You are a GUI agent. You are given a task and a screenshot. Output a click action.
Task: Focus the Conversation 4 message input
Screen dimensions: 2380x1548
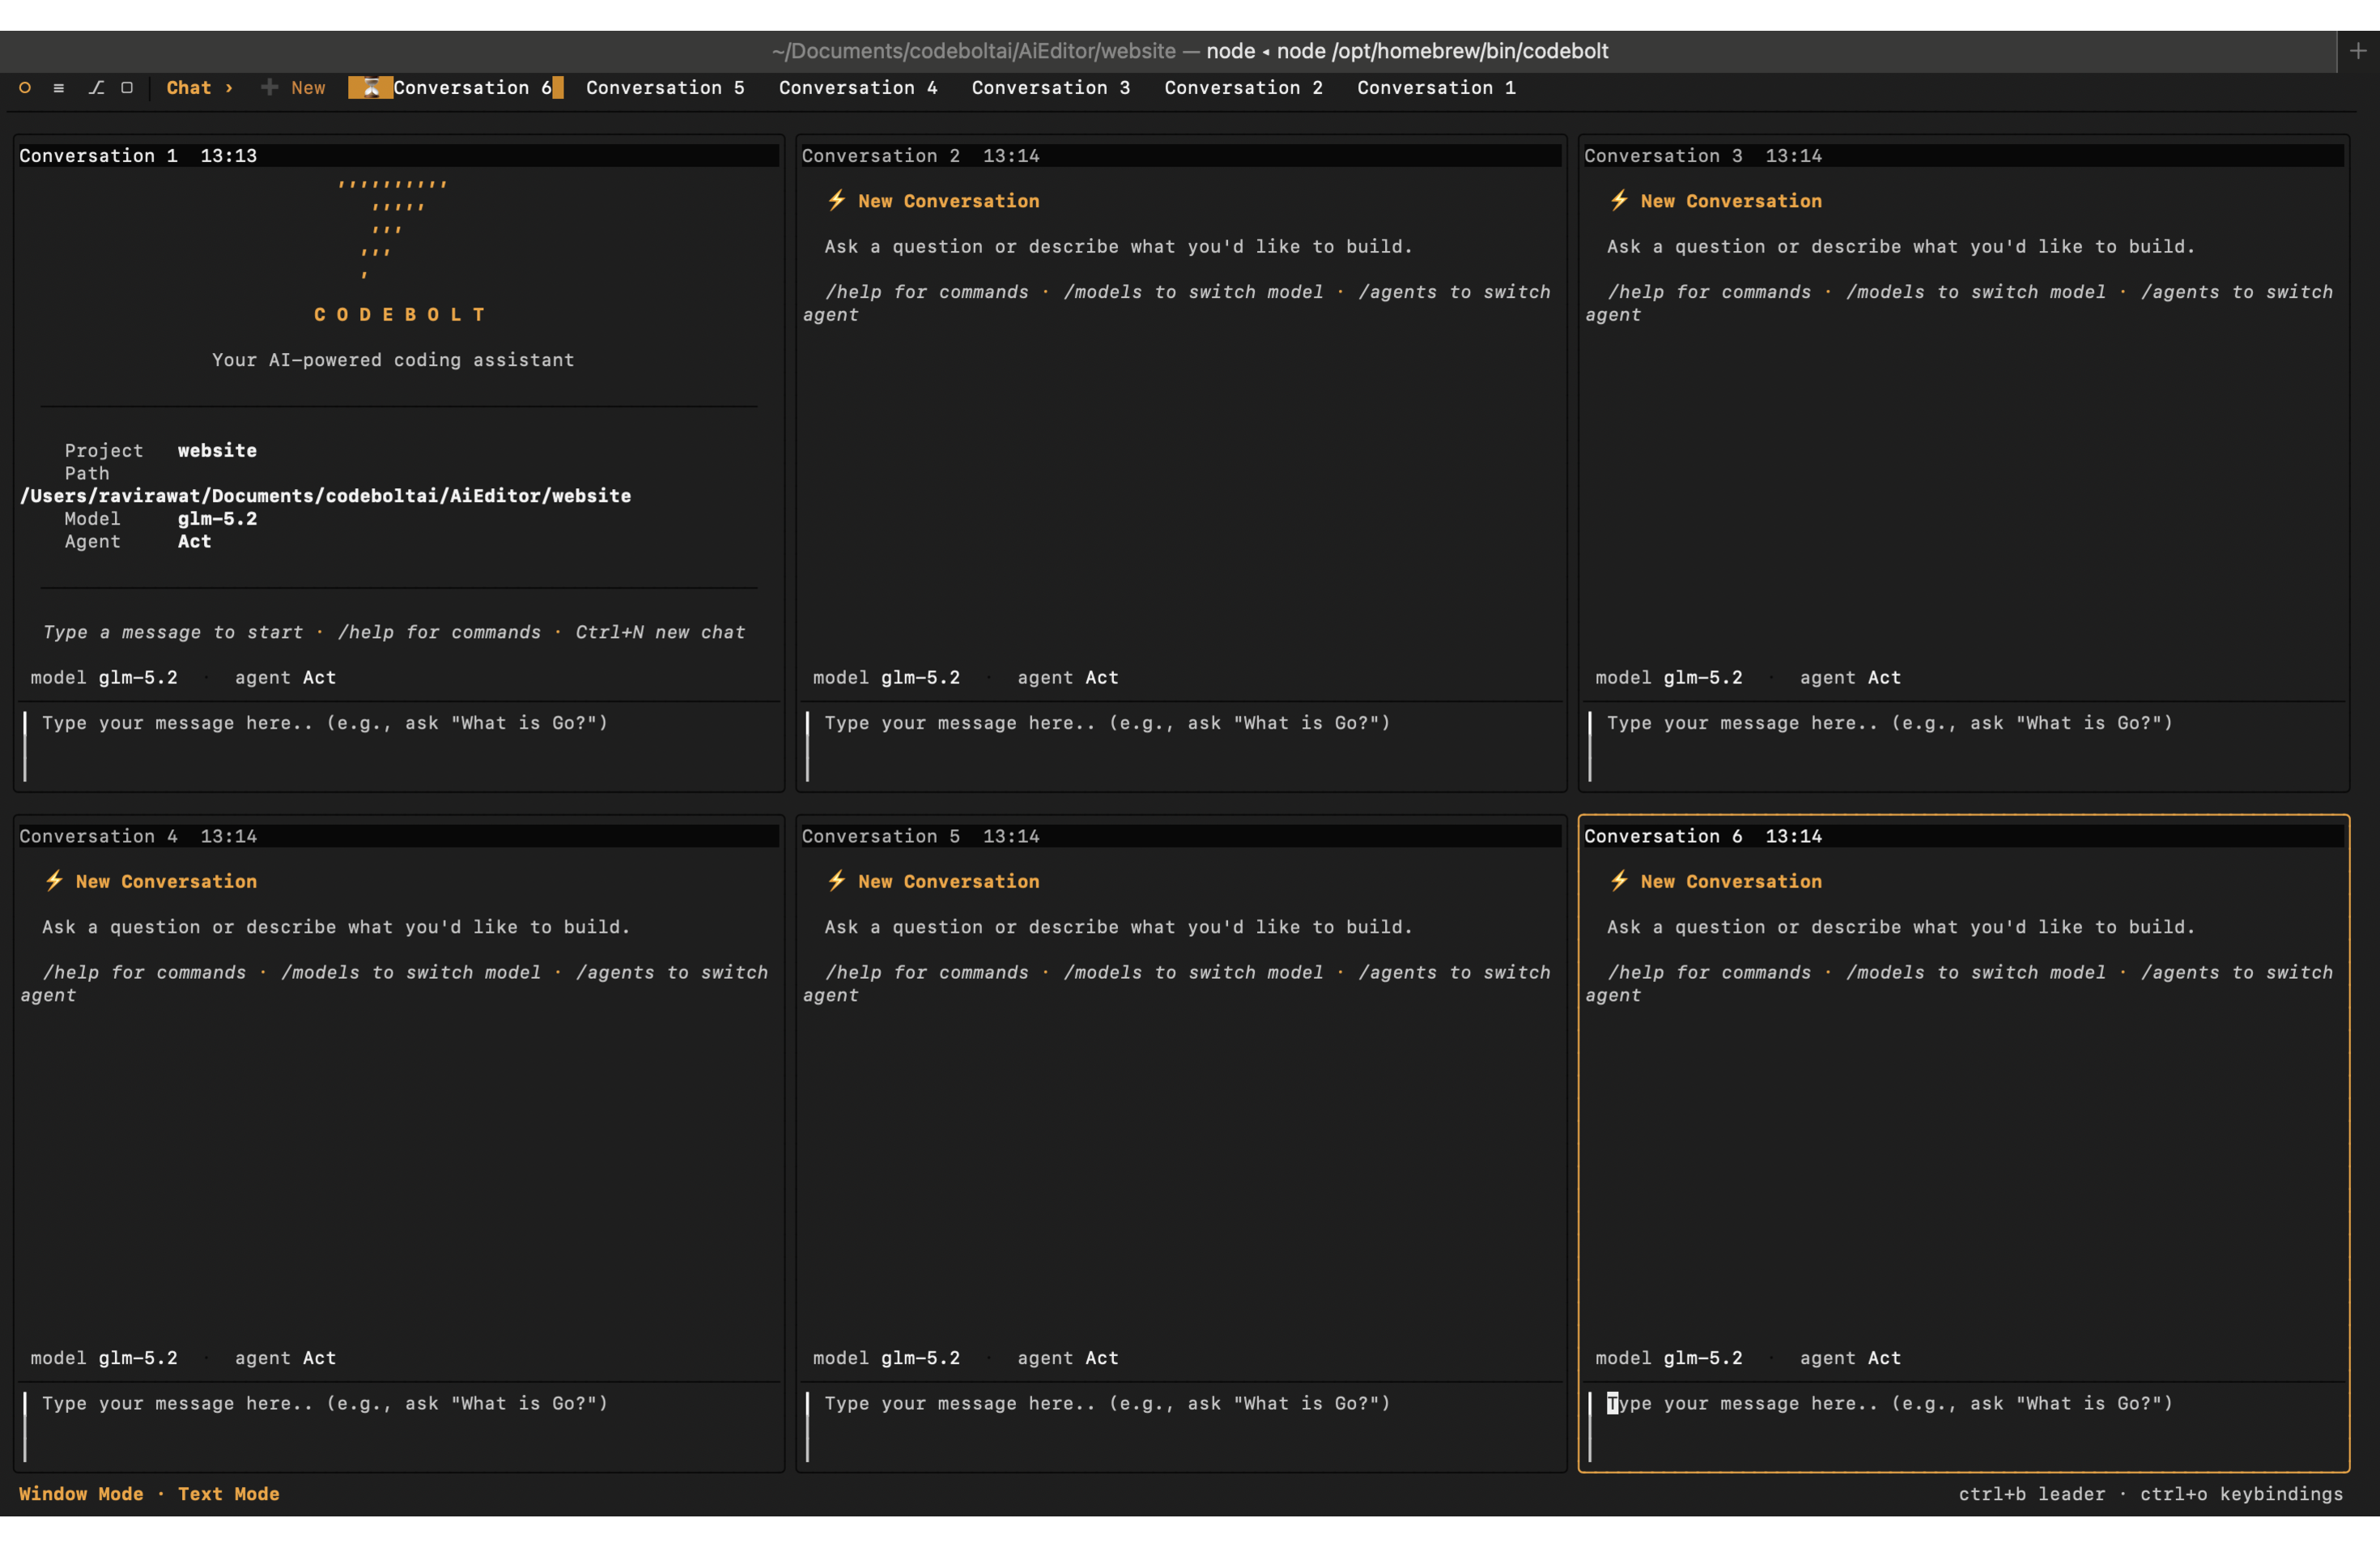tap(400, 1426)
